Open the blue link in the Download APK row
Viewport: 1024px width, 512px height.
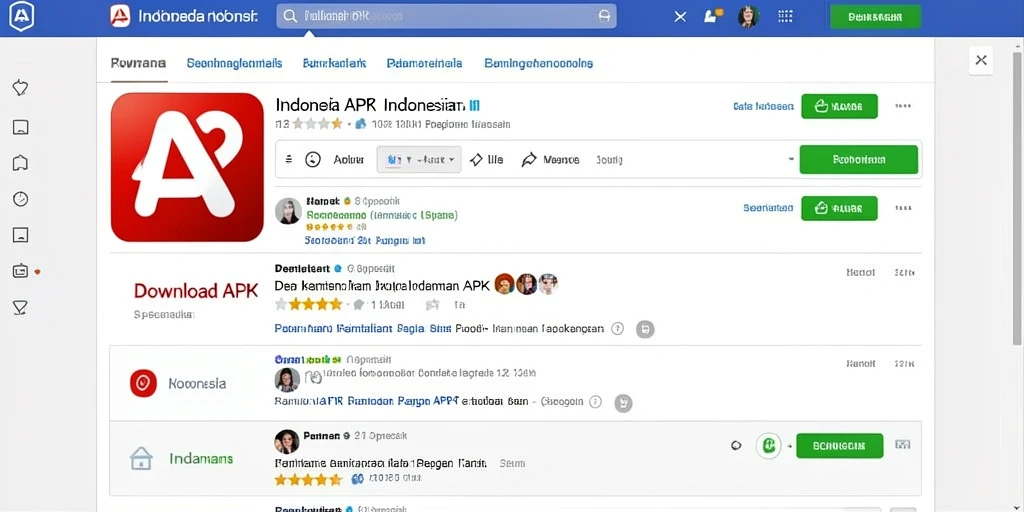coord(362,328)
